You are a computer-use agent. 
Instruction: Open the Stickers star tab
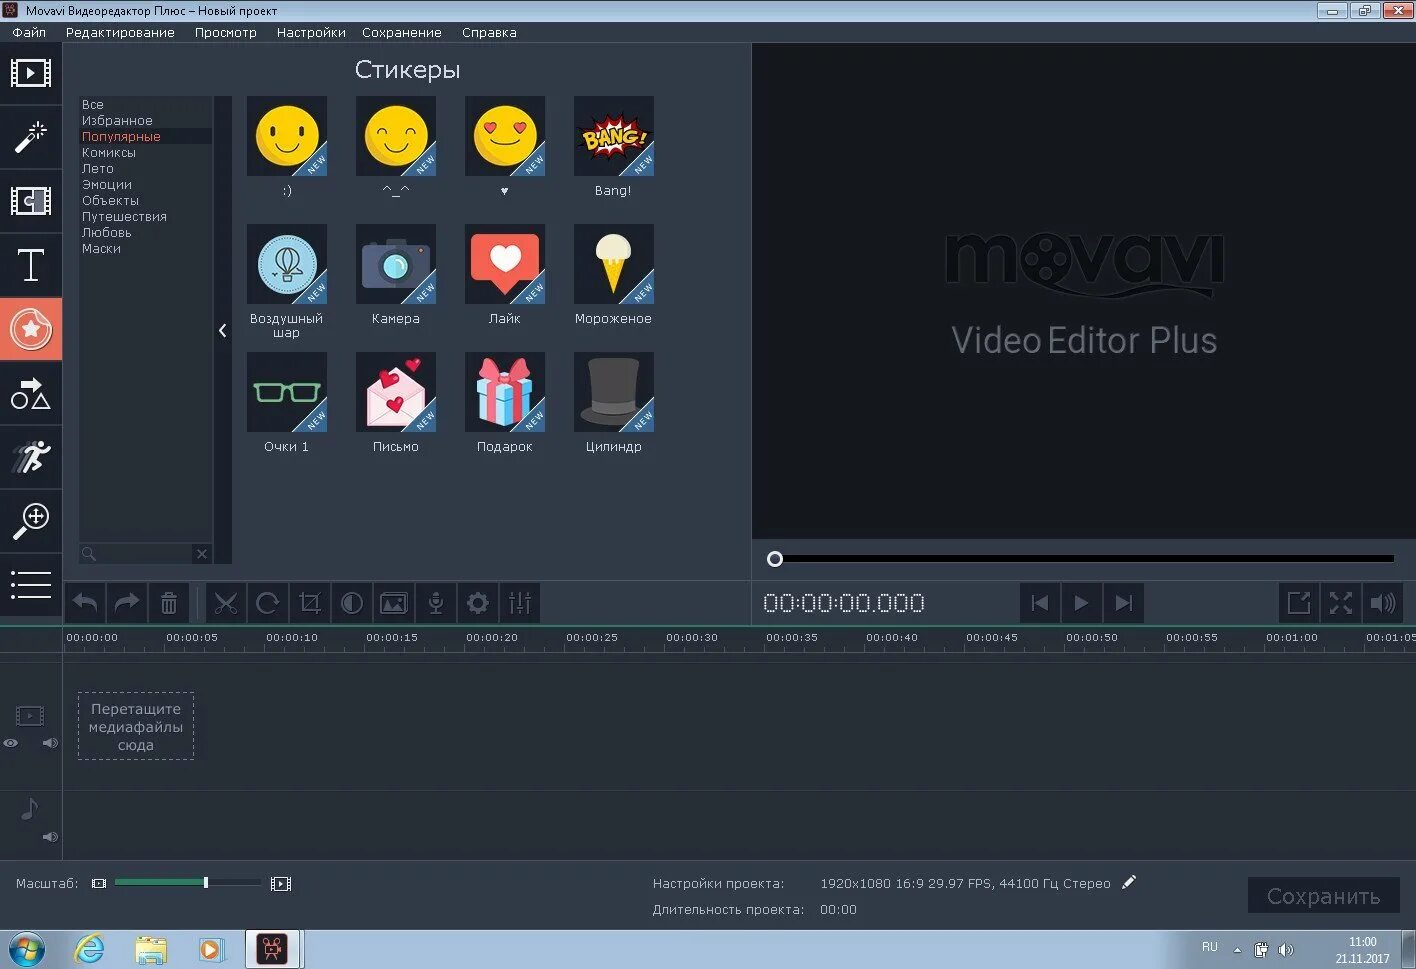click(31, 329)
